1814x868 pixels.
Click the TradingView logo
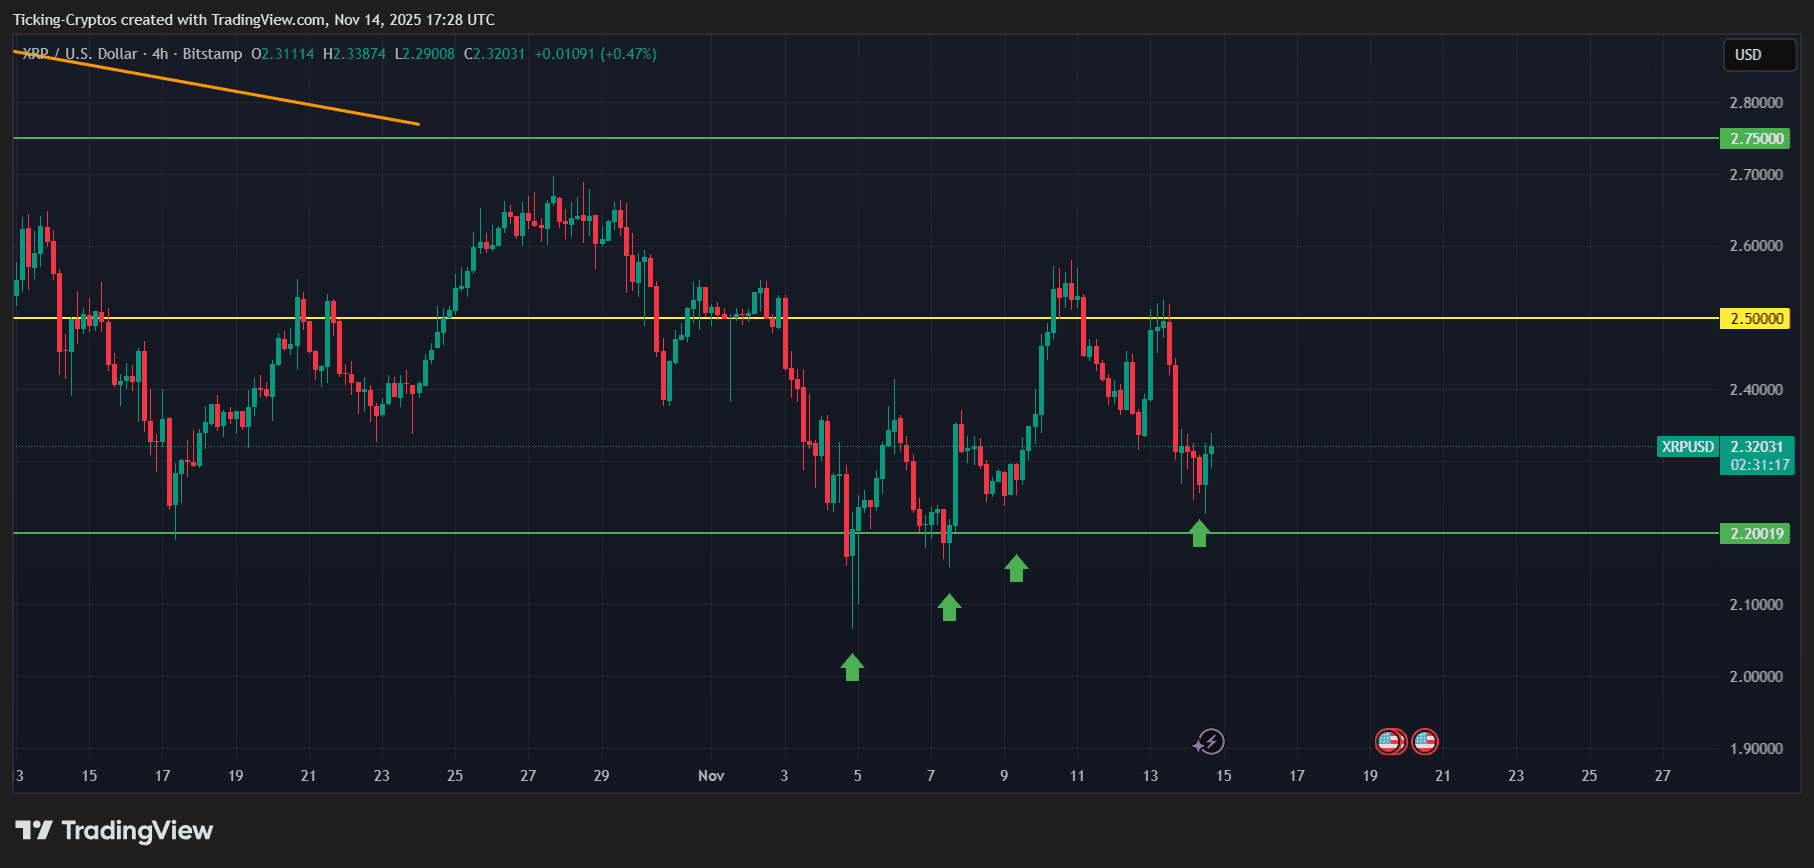[x=114, y=830]
